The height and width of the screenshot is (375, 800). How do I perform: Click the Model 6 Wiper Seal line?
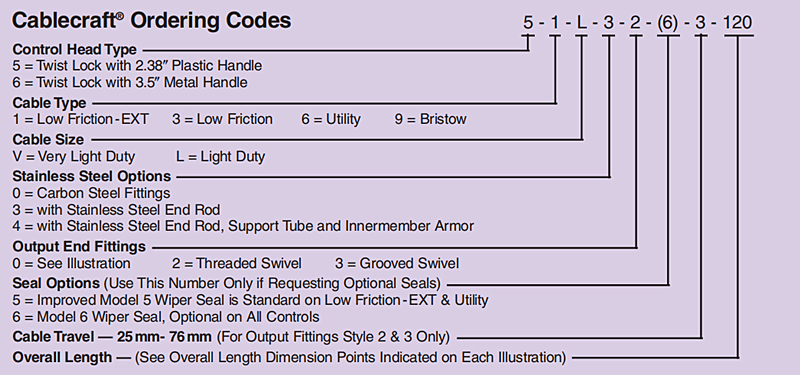166,317
